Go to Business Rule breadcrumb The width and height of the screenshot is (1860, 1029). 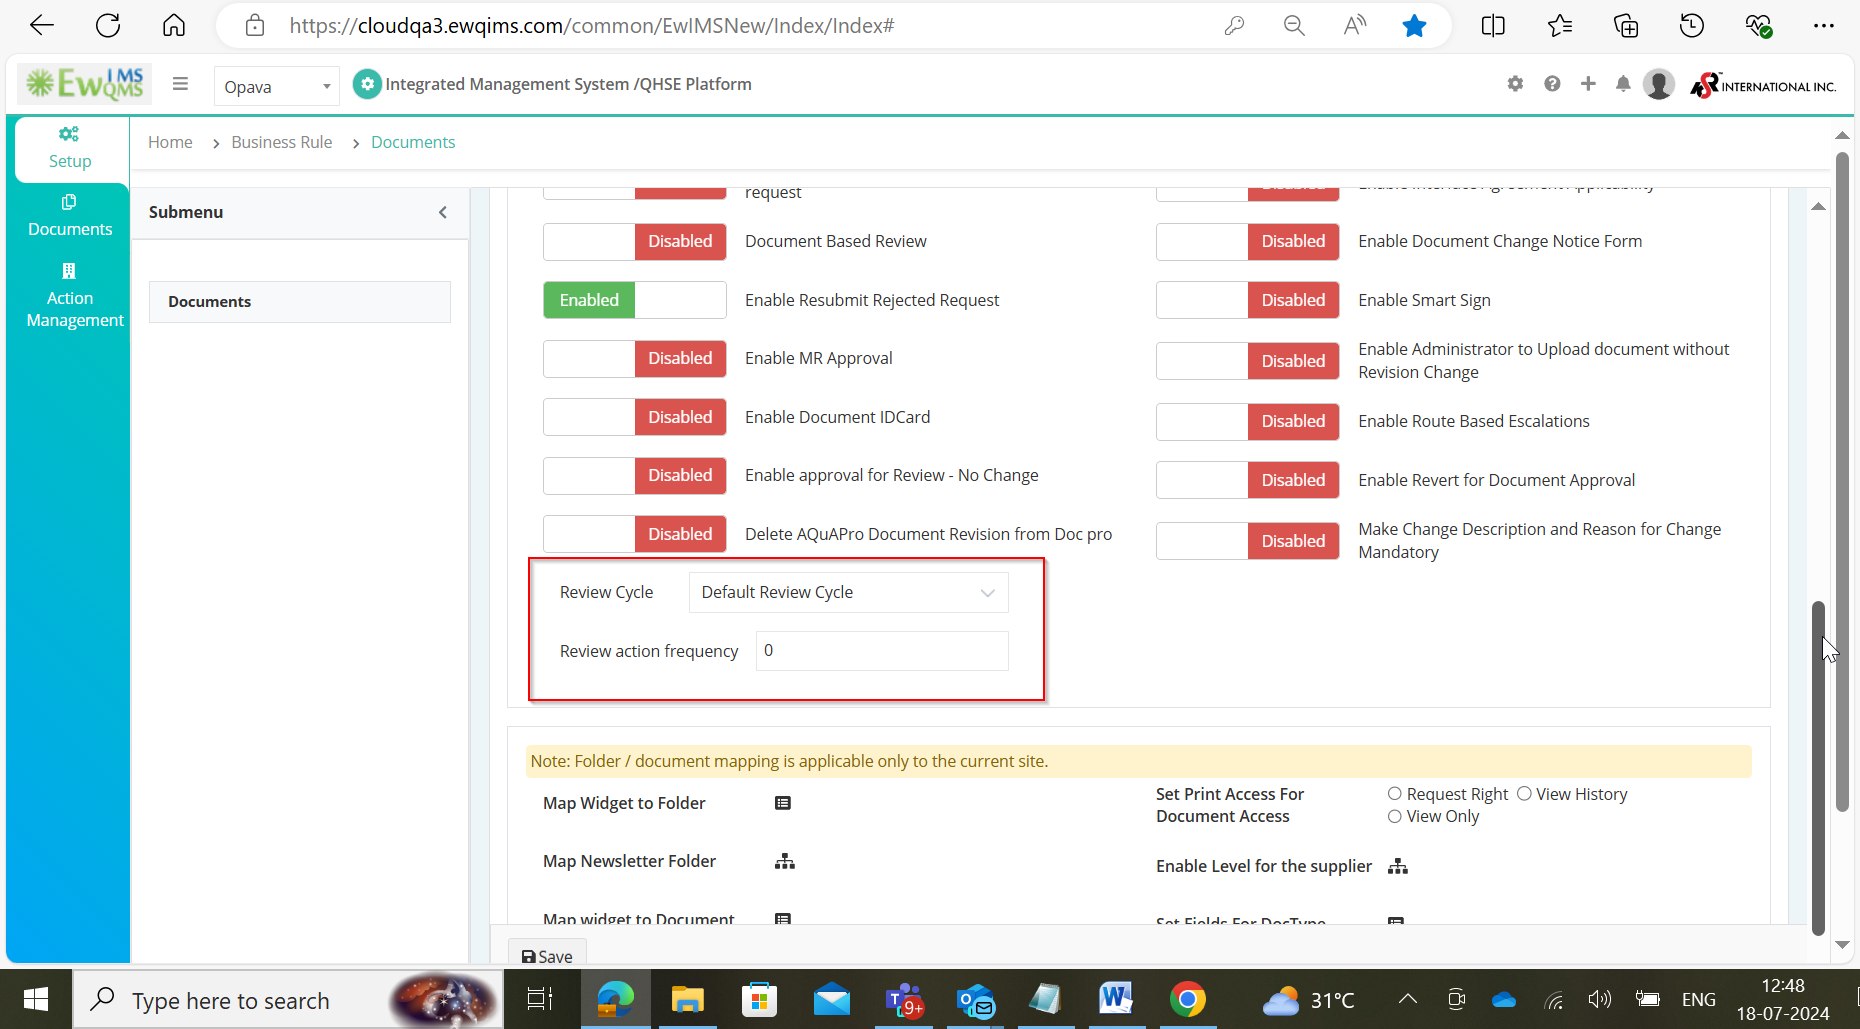coord(282,142)
